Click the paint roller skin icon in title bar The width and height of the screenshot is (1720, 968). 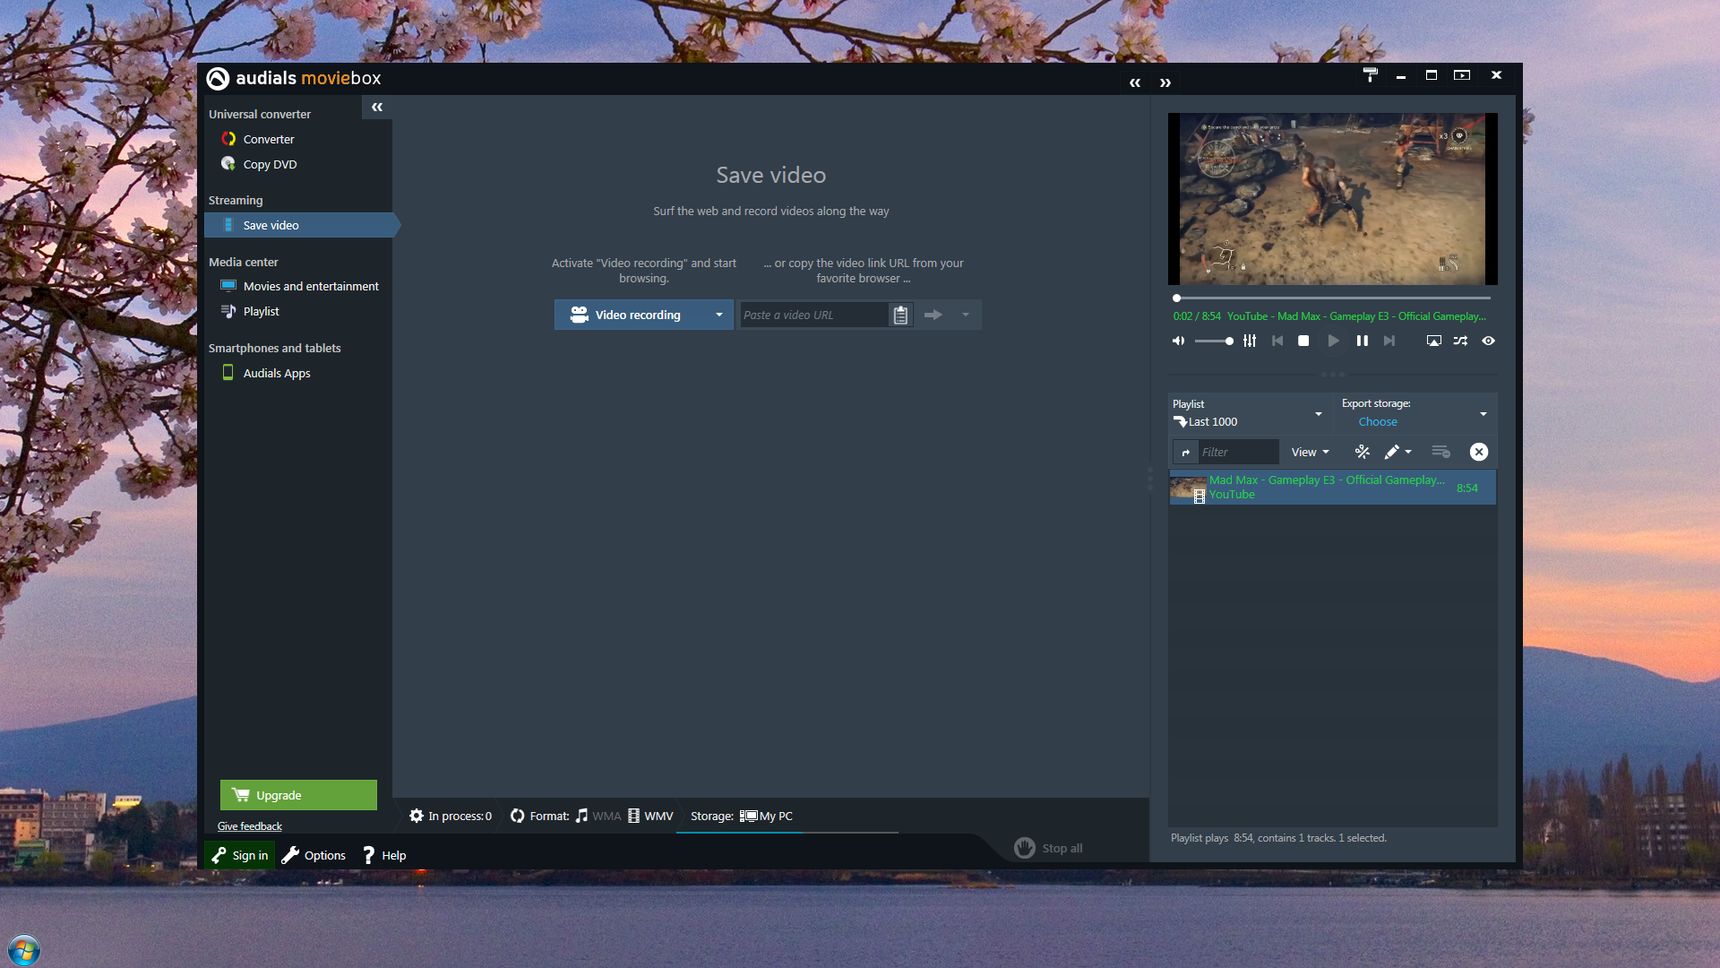[1370, 75]
